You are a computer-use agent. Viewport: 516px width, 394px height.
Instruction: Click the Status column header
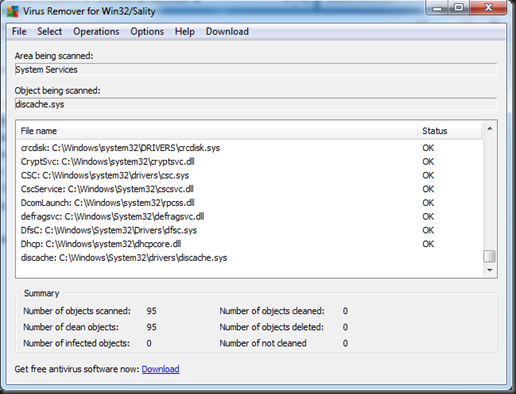pos(450,131)
